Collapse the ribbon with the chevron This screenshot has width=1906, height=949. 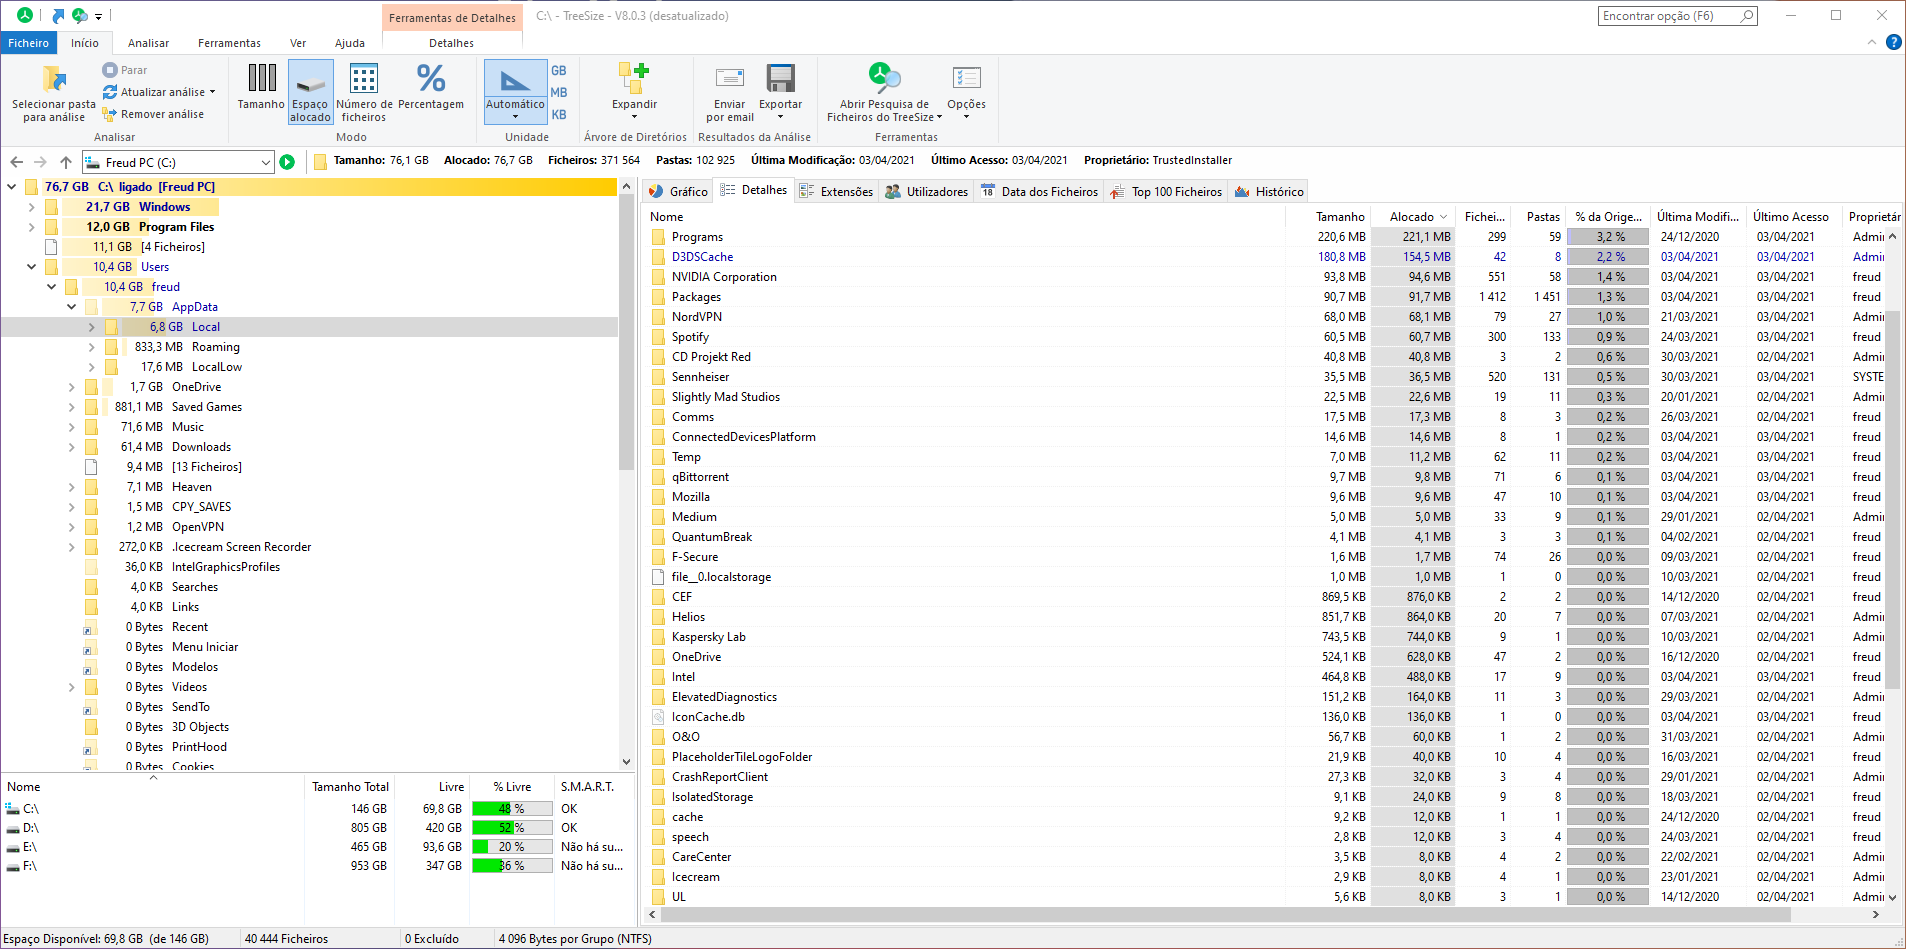(x=1872, y=42)
